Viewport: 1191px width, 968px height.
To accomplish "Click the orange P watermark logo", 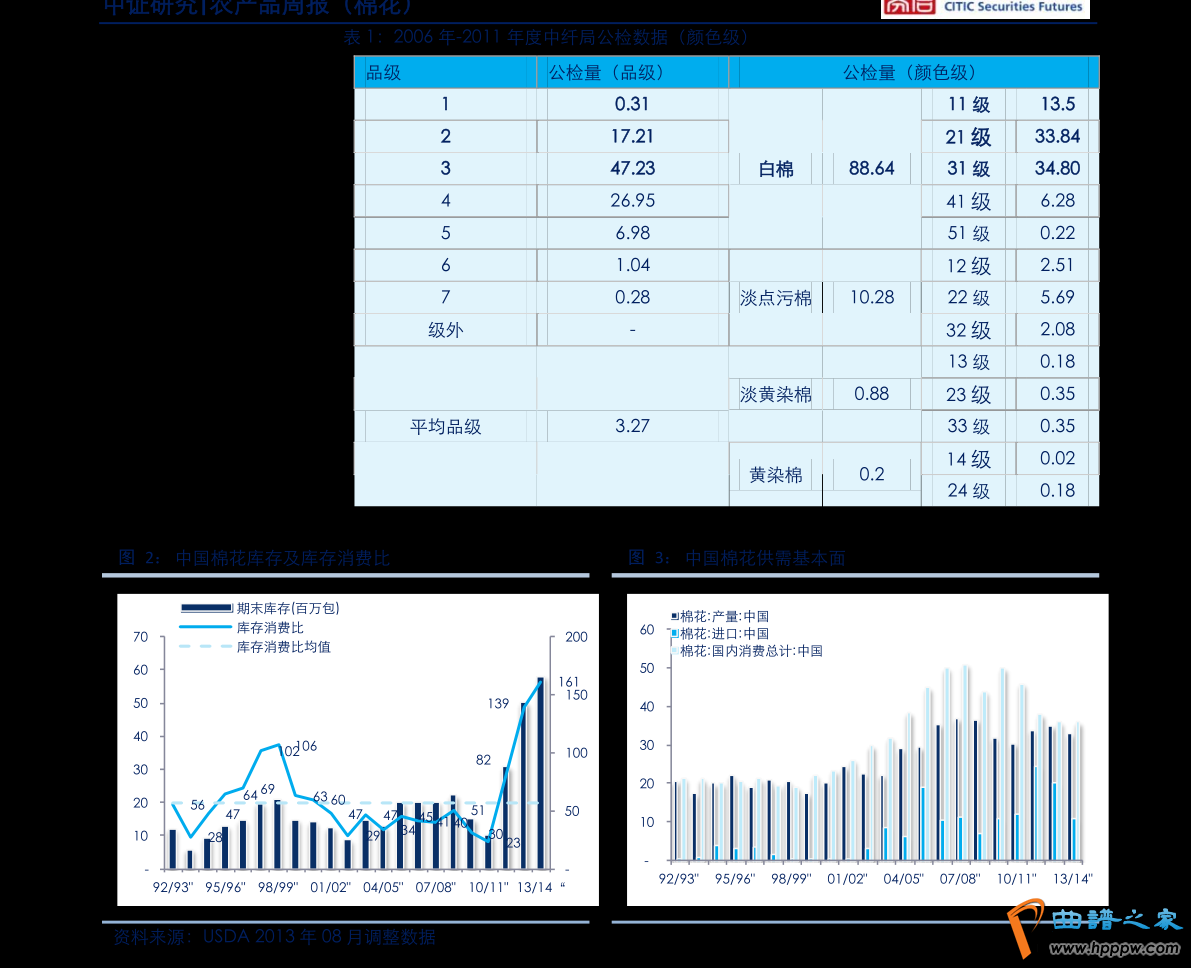I will [1025, 924].
